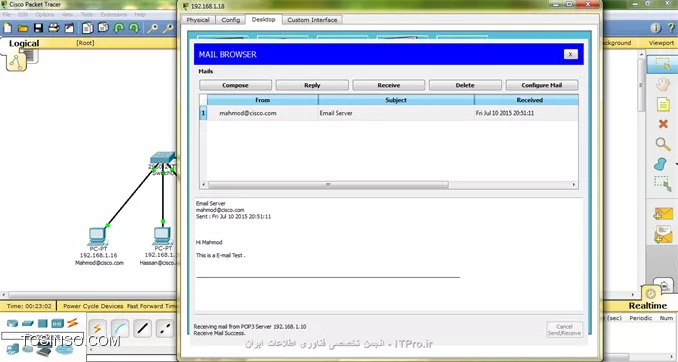Screen dimensions: 678x362
Task: Select the Switches device category icon
Action: [28, 323]
